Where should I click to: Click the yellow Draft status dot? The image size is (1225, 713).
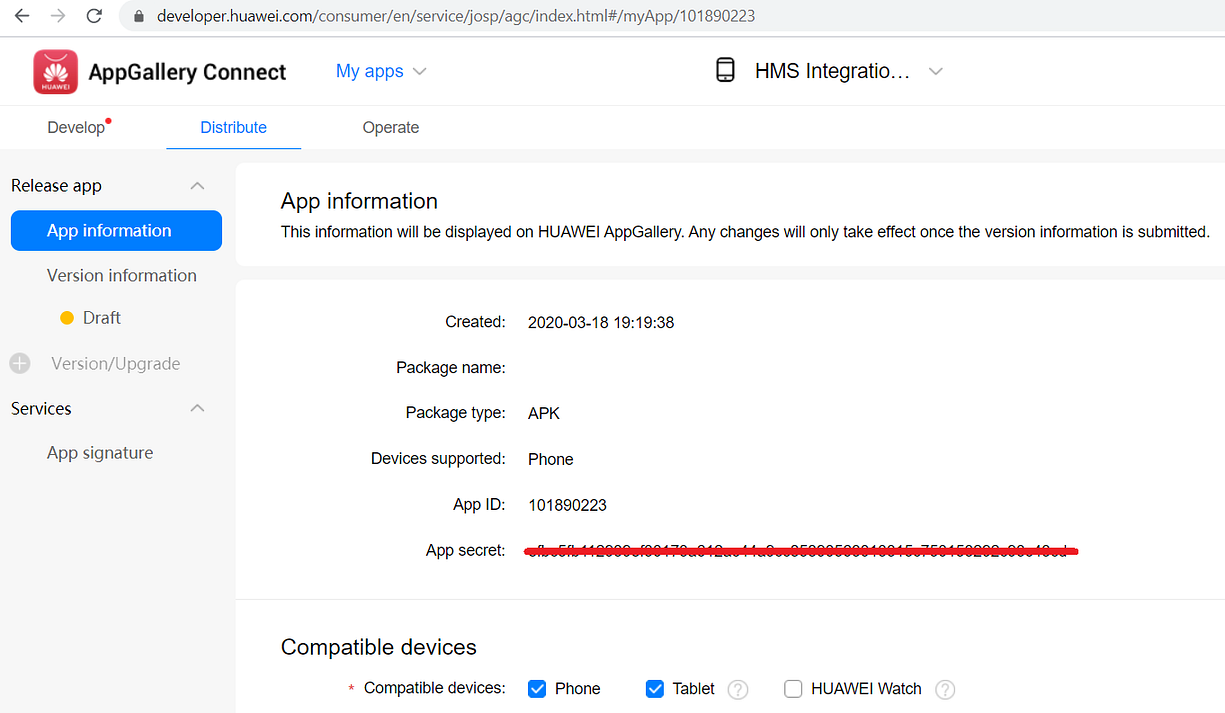click(67, 318)
